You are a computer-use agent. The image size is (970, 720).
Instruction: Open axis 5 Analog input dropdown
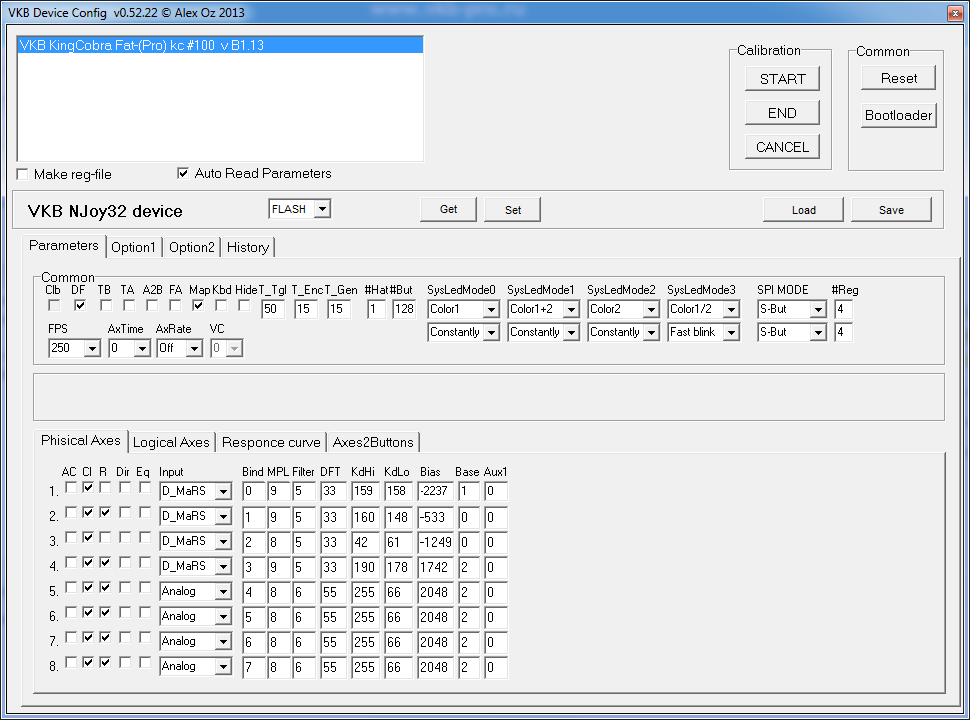click(223, 592)
